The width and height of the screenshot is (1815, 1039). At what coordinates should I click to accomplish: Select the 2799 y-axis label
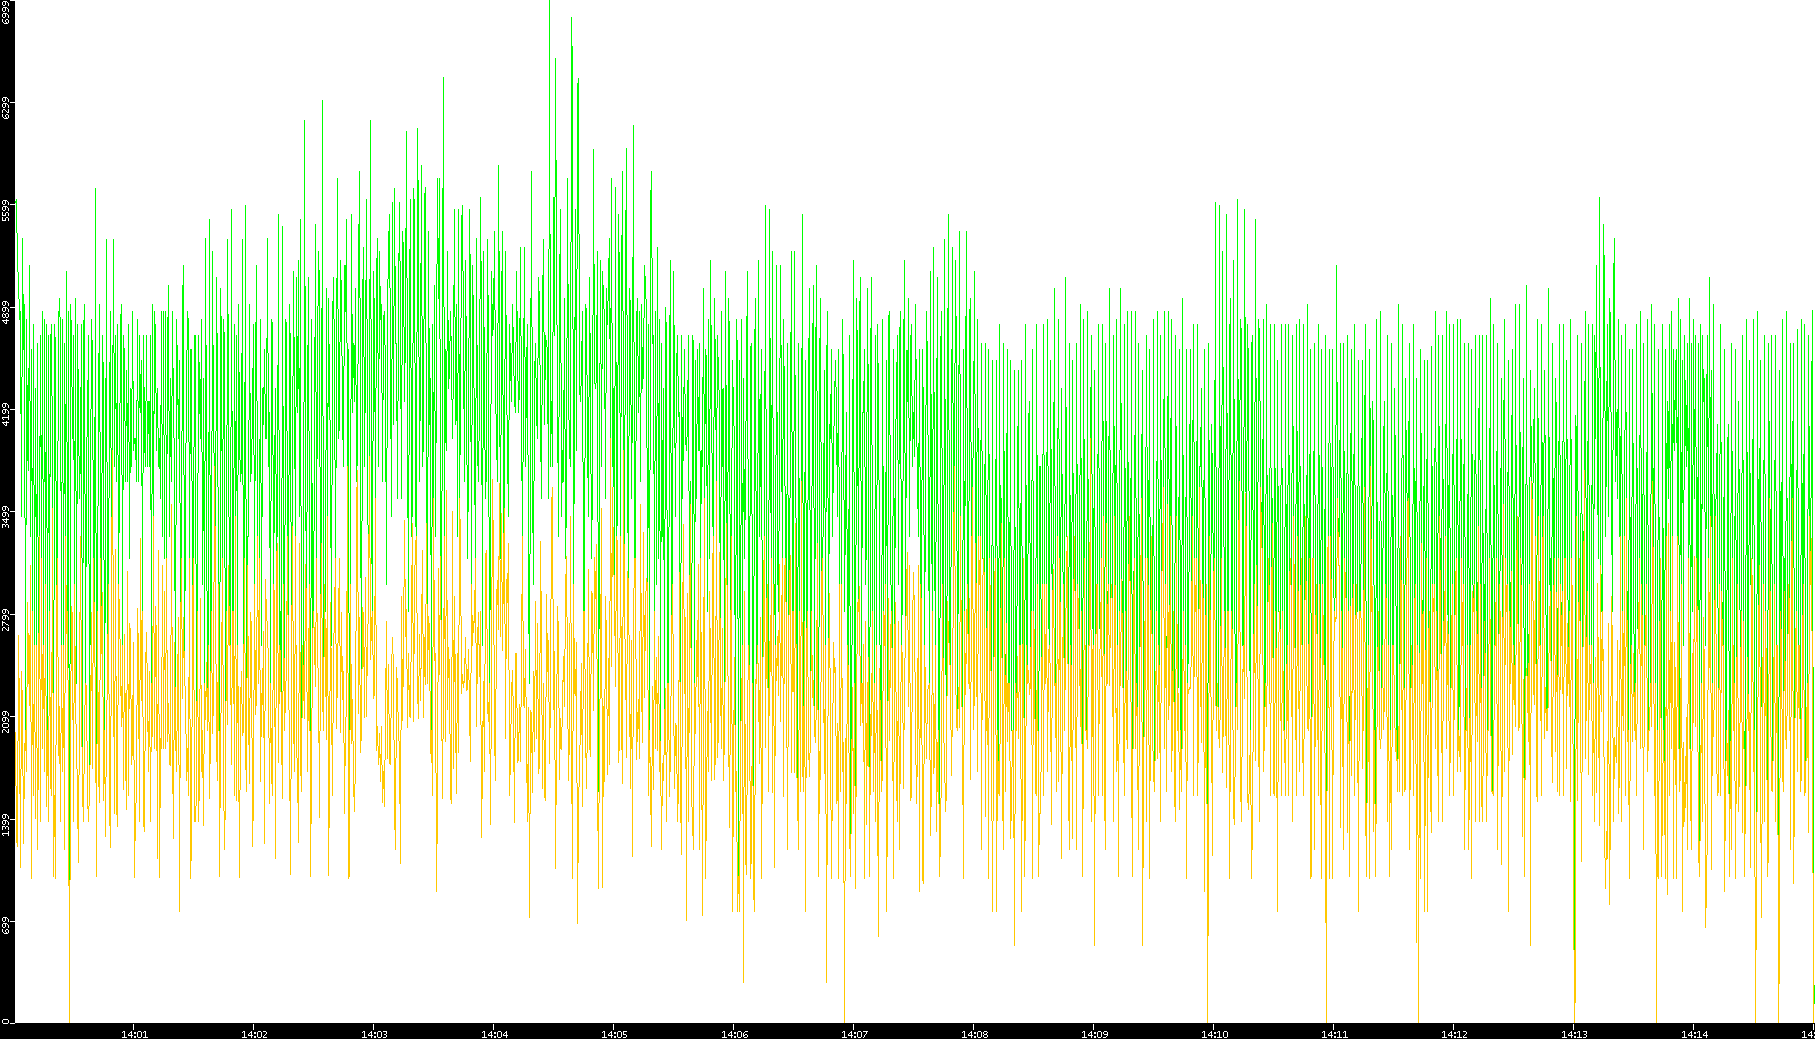(6, 620)
